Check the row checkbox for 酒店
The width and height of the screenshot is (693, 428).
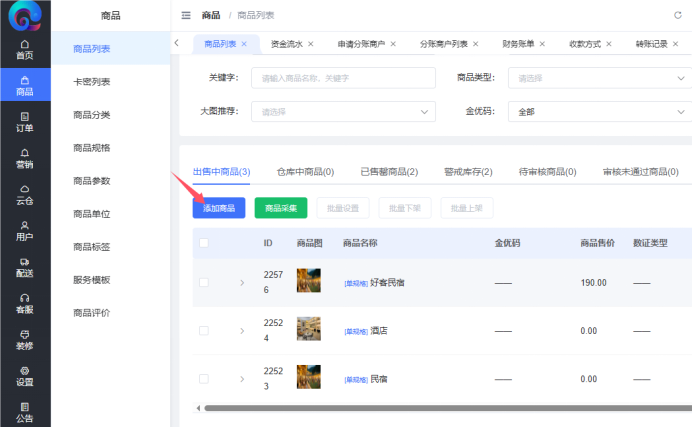pos(204,330)
